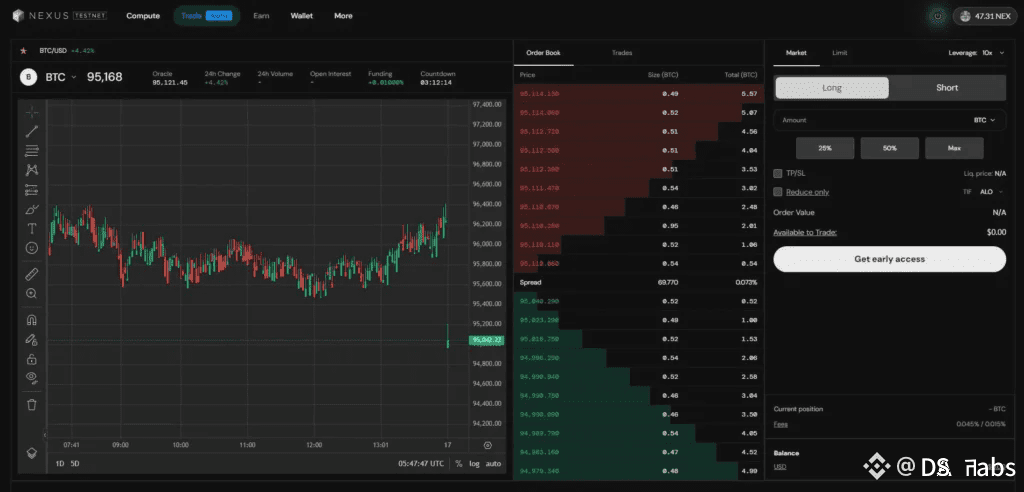This screenshot has width=1024, height=492.
Task: Expand the BTC market selector chevron
Action: (x=74, y=77)
